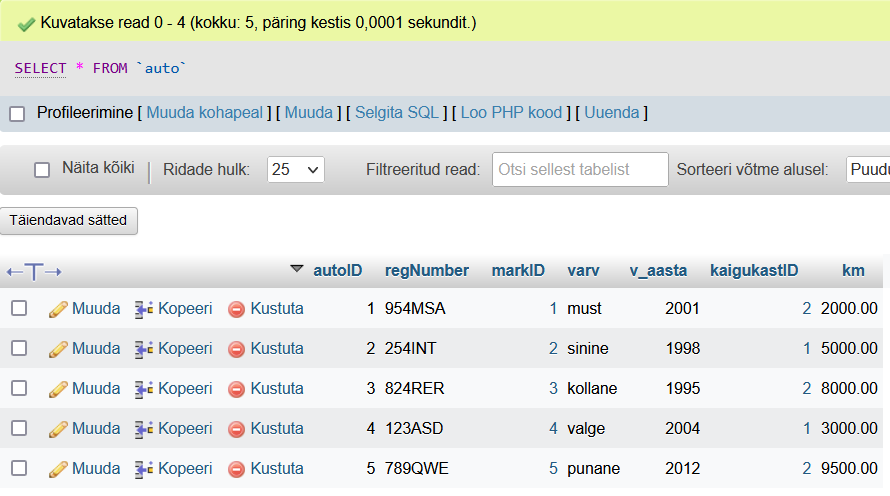
Task: Sort the table by regNumber column
Action: [x=427, y=271]
